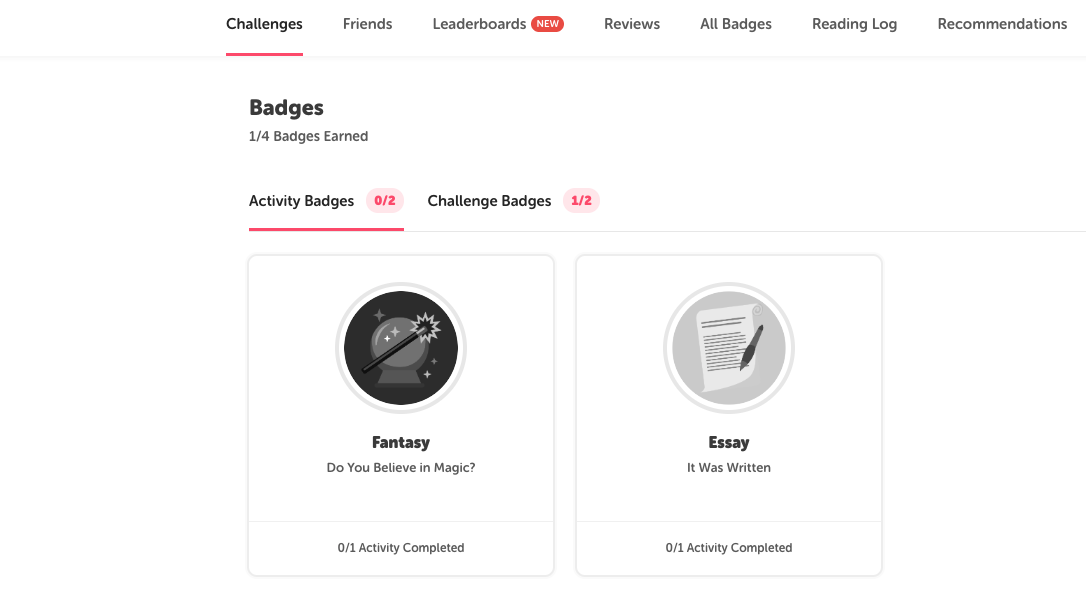Click the 'Do You Believe in Magic?' link
1086x595 pixels.
[400, 467]
